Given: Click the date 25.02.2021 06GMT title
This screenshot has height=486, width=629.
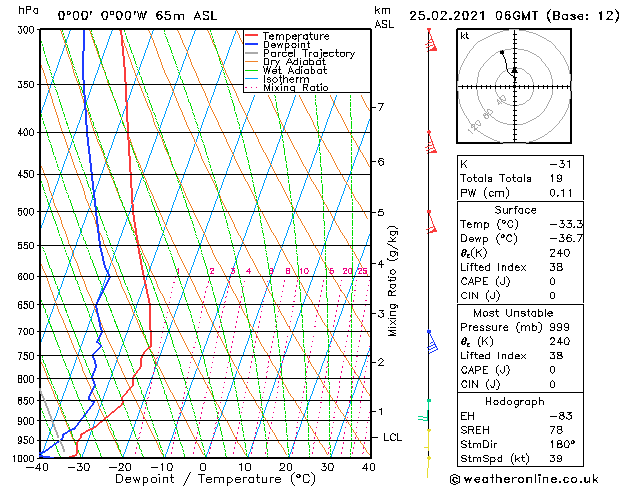Looking at the screenshot, I should pyautogui.click(x=473, y=16).
